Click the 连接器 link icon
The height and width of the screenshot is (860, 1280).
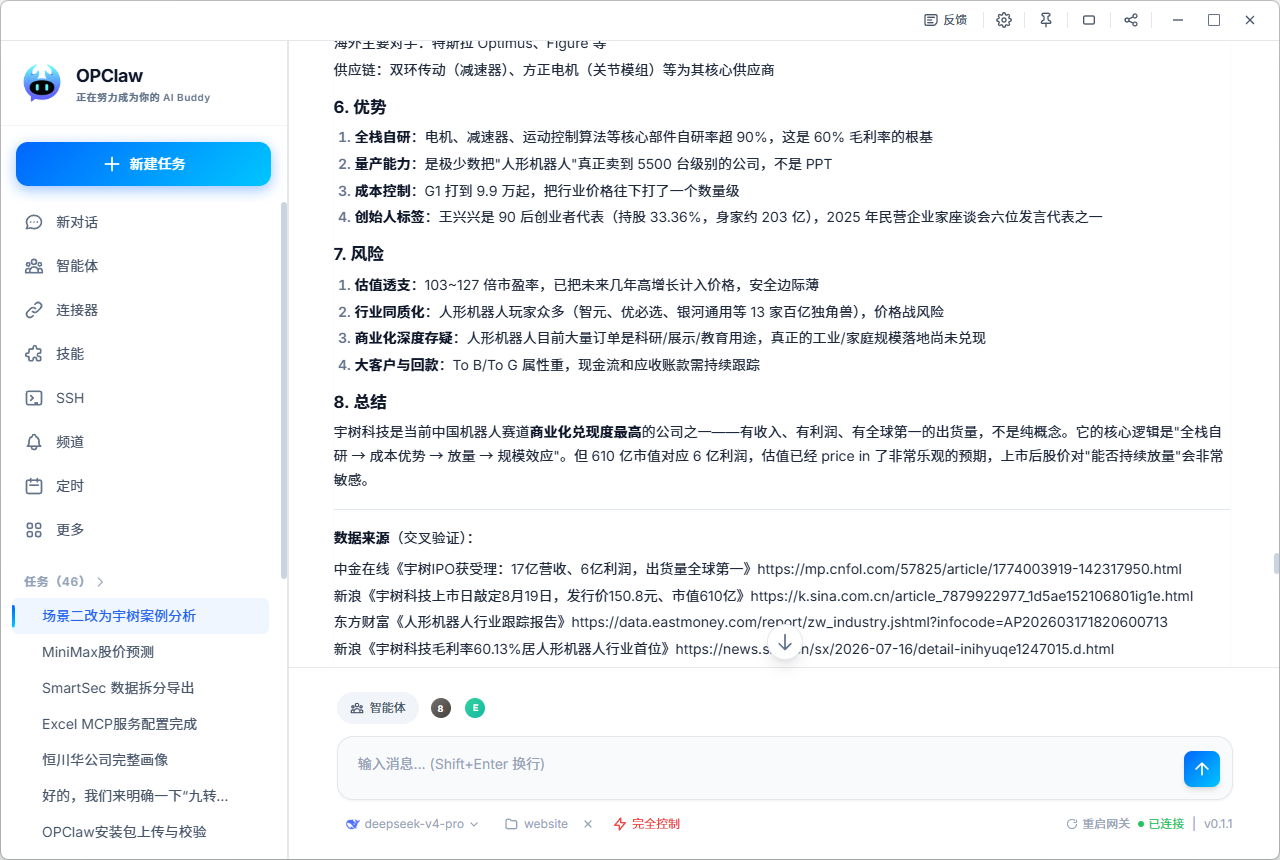point(34,310)
